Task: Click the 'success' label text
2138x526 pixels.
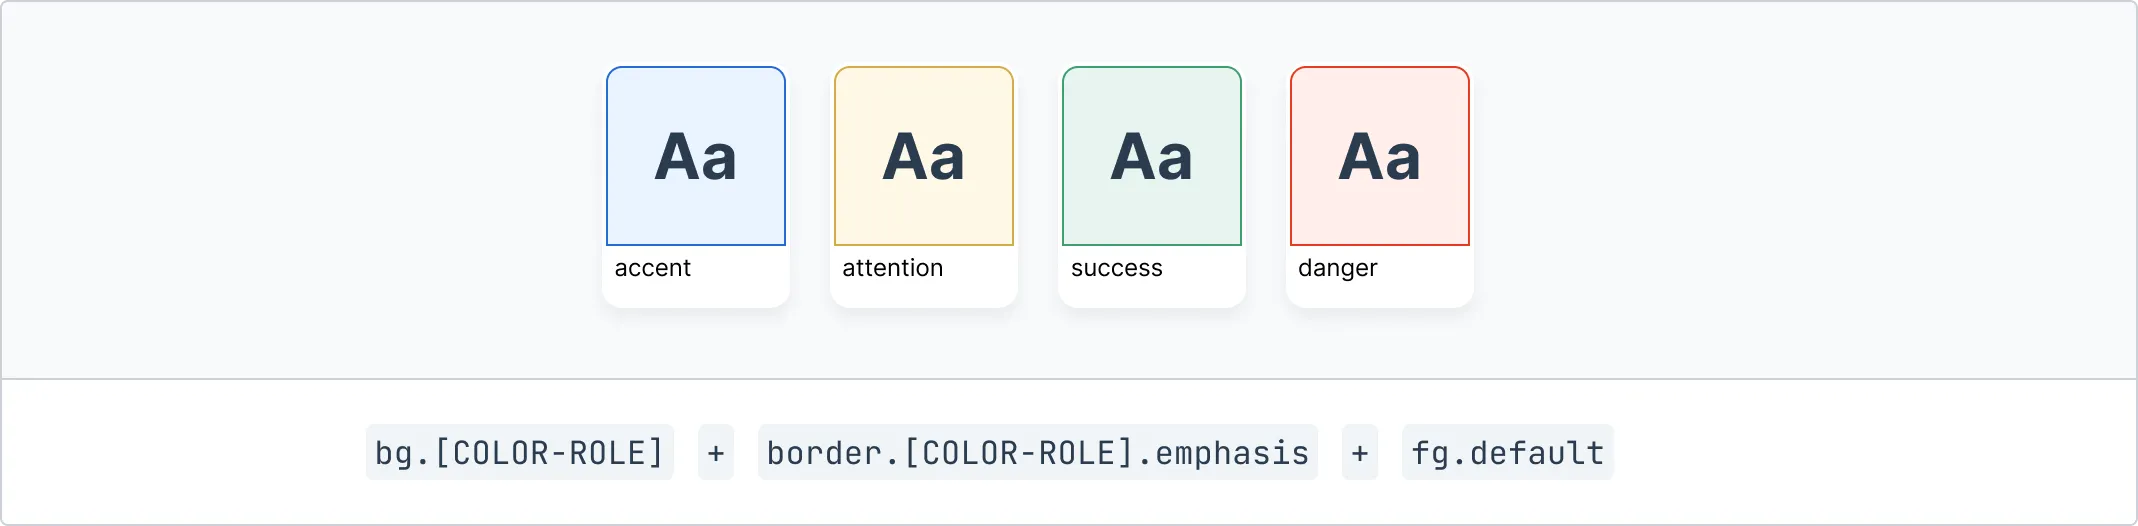Action: tap(1116, 268)
